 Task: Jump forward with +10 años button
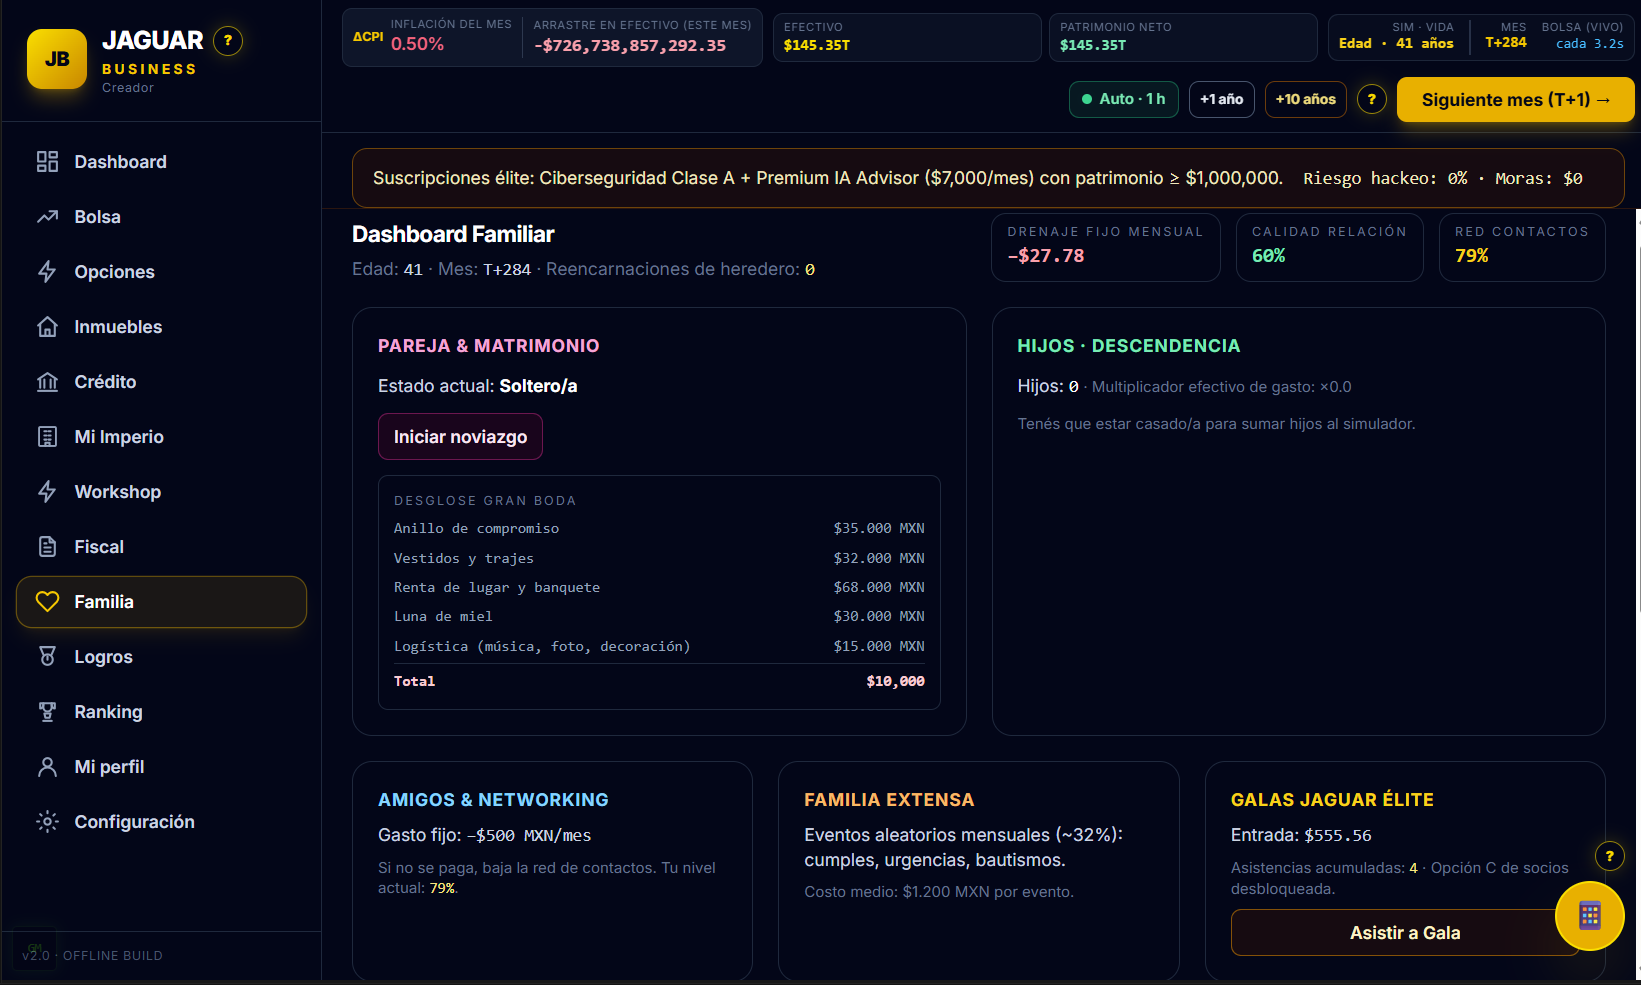pyautogui.click(x=1305, y=99)
